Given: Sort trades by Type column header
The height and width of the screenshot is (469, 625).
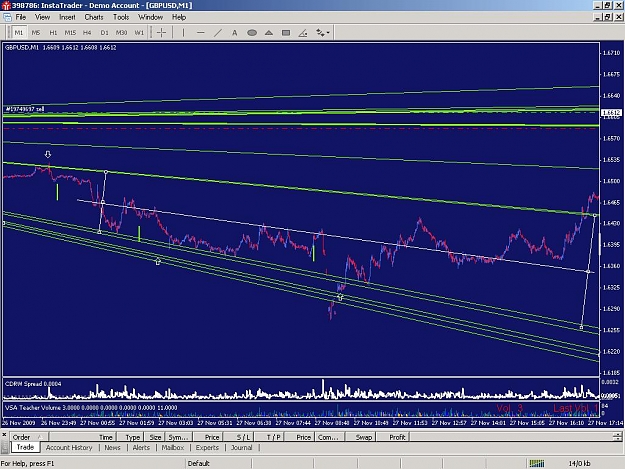Looking at the screenshot, I should (130, 437).
